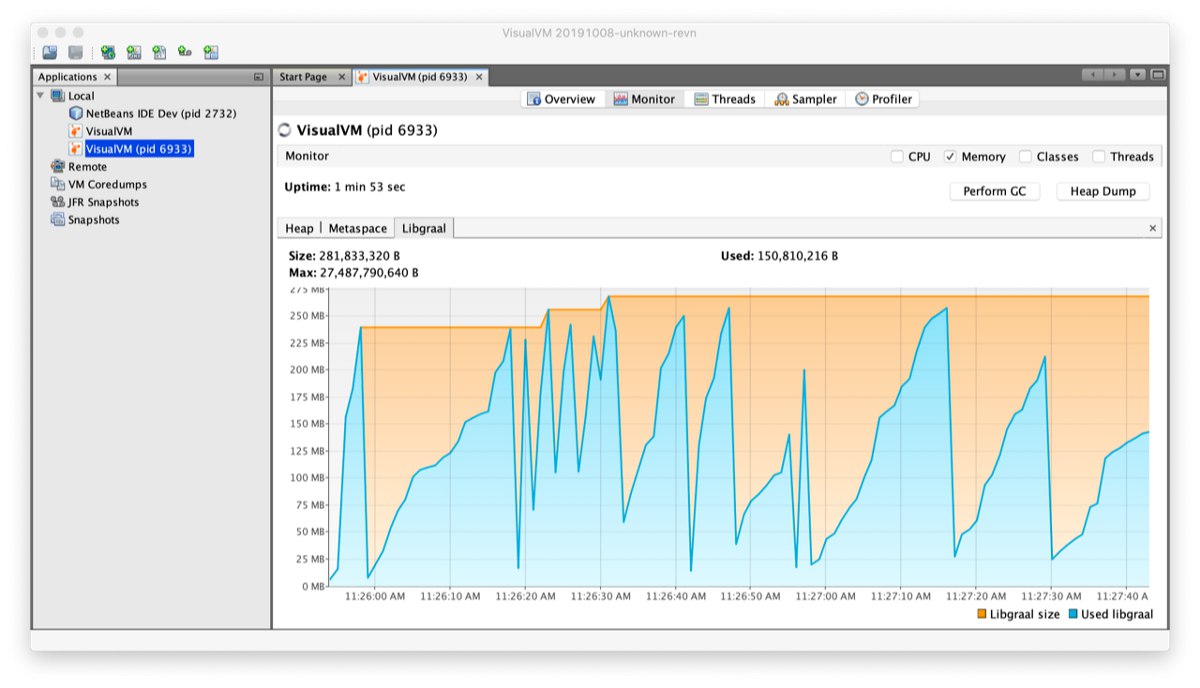The image size is (1200, 688).
Task: Open the document list dropdown arrow
Action: 1138,75
